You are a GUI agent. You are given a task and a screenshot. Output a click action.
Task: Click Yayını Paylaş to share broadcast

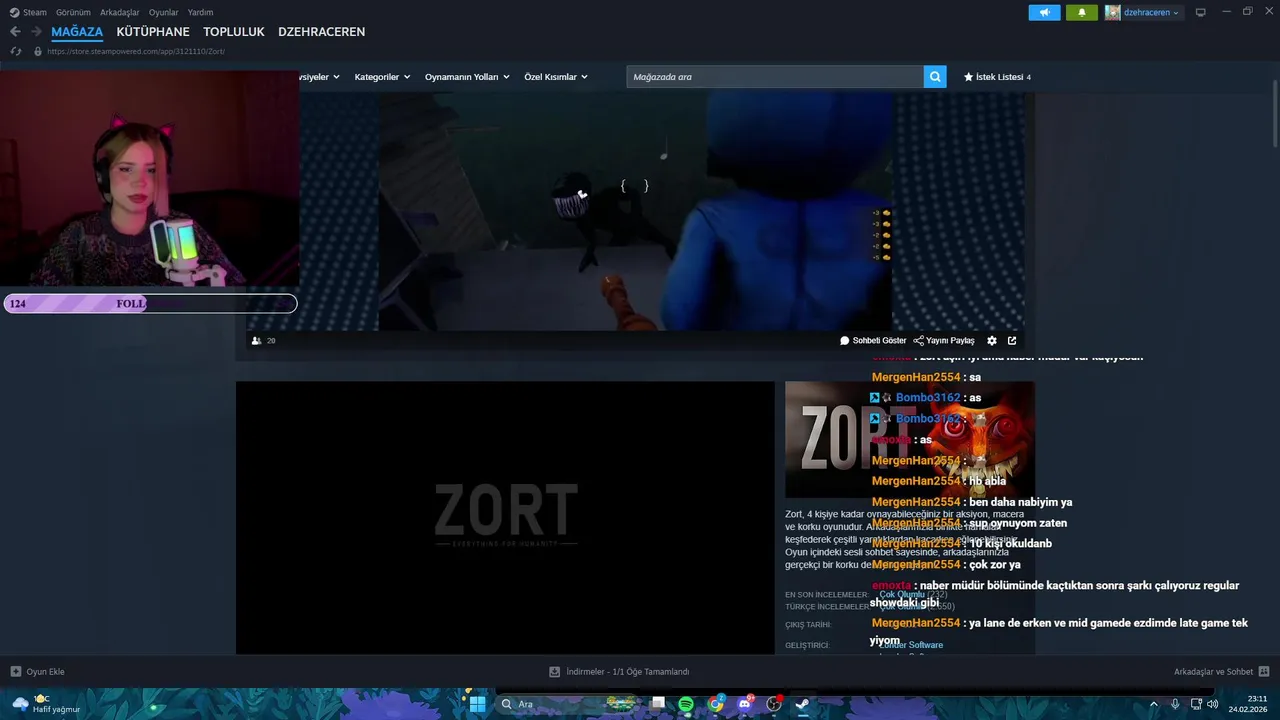point(944,341)
